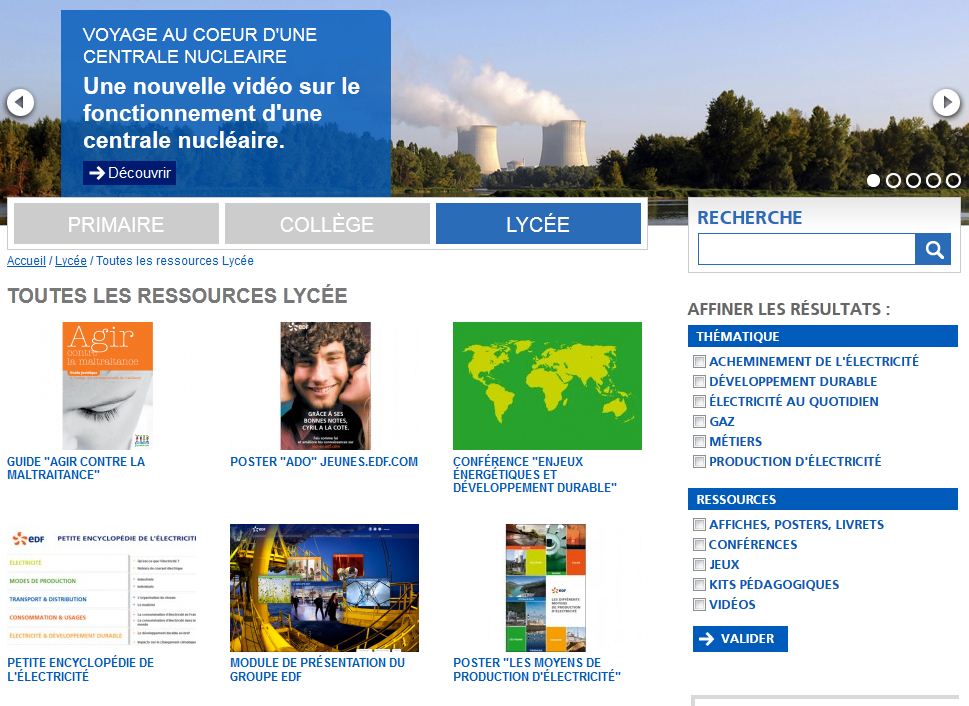Select fourth carousel dot indicator
Viewport: 969px width, 706px height.
point(933,180)
